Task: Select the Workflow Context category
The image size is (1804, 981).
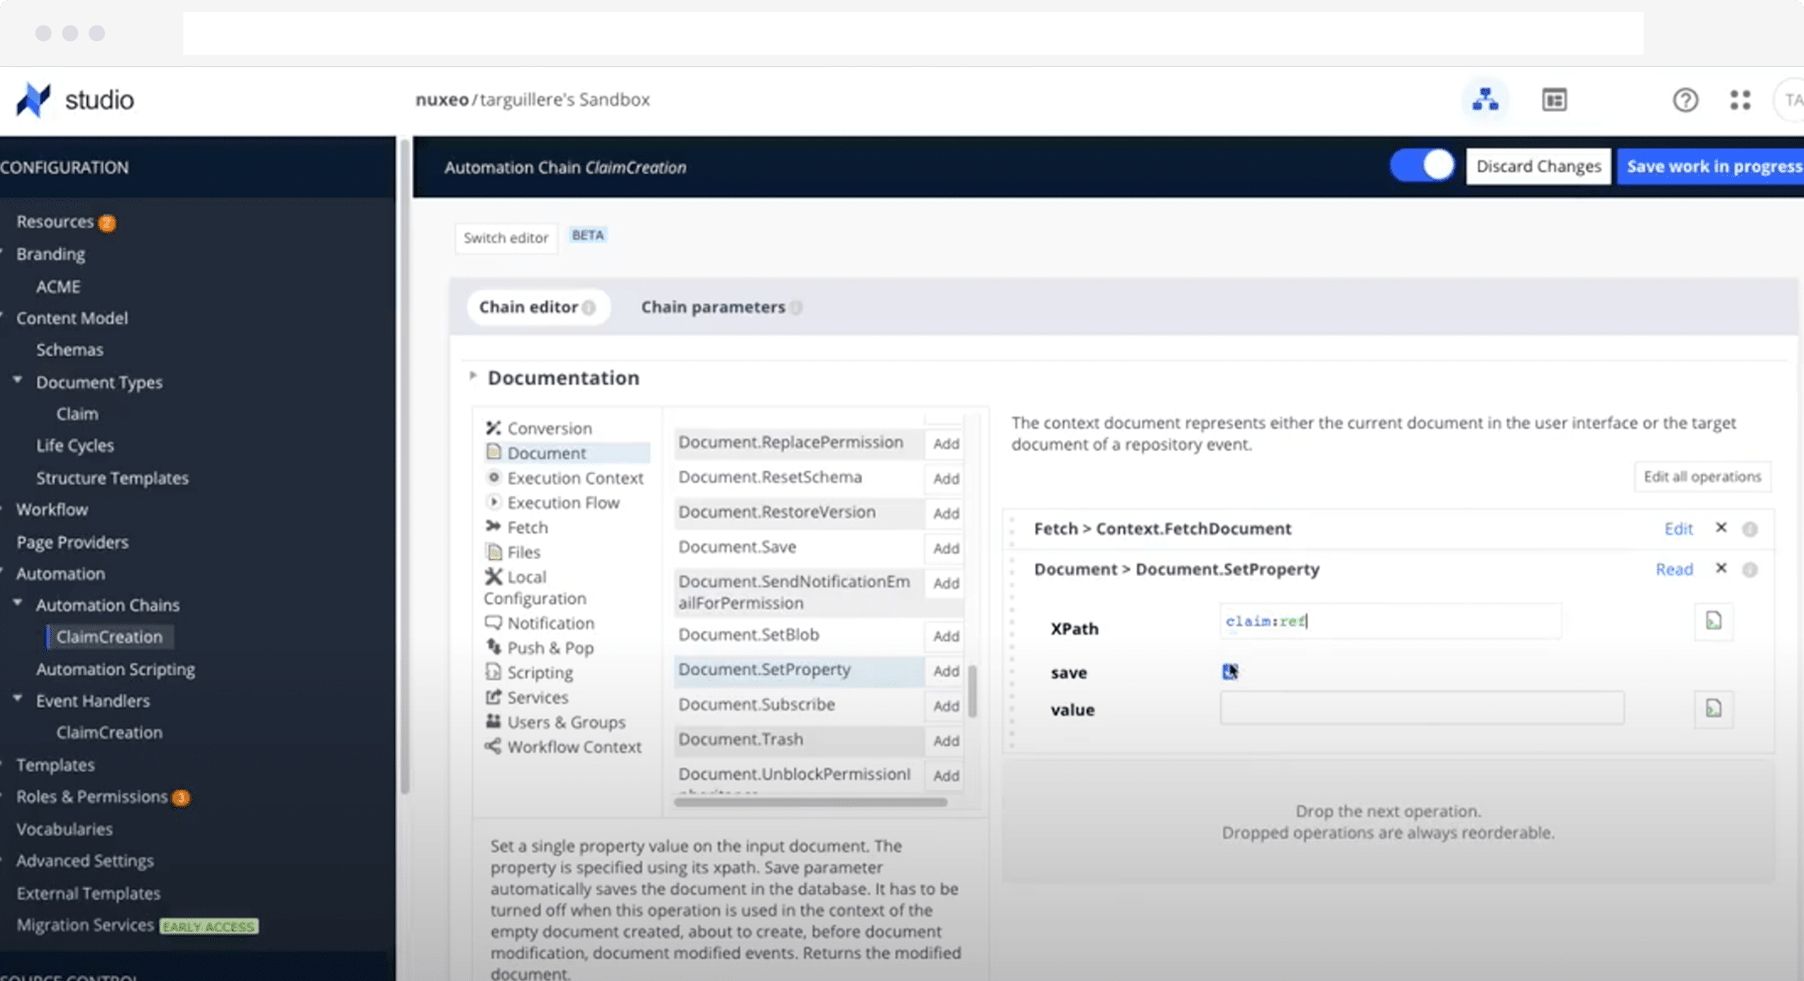Action: [563, 747]
